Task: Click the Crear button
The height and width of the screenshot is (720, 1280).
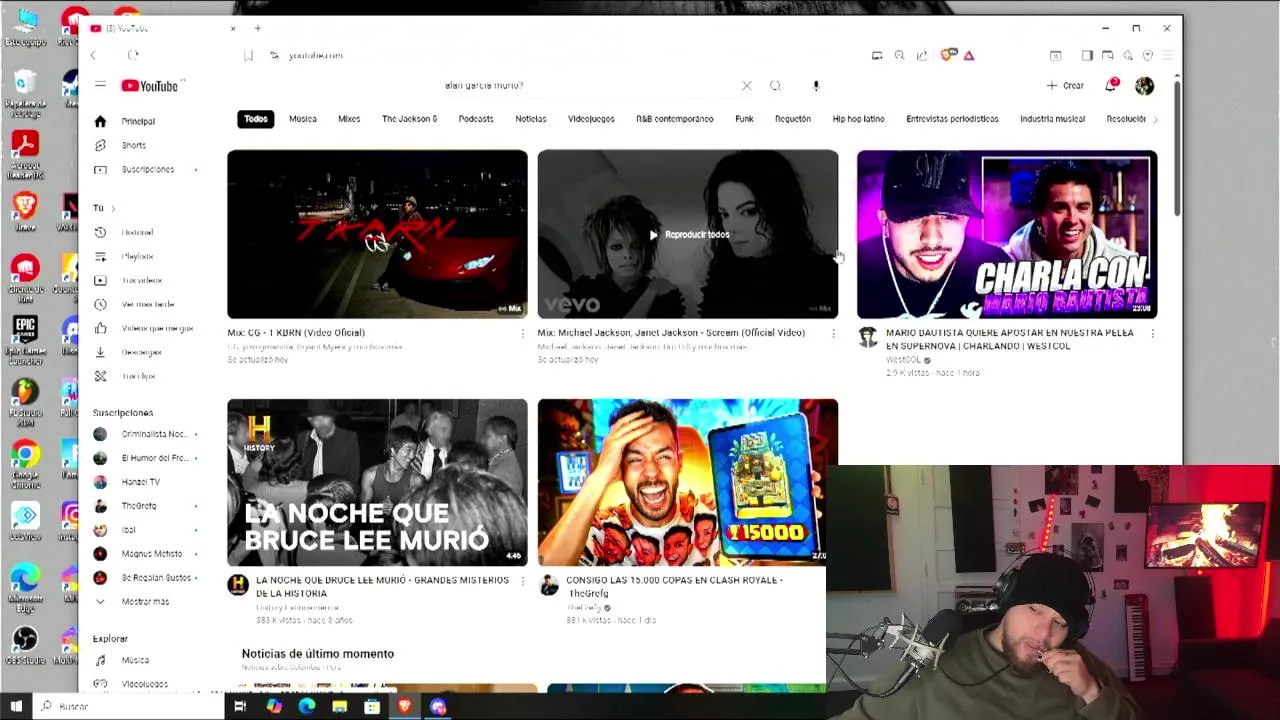Action: (x=1066, y=86)
